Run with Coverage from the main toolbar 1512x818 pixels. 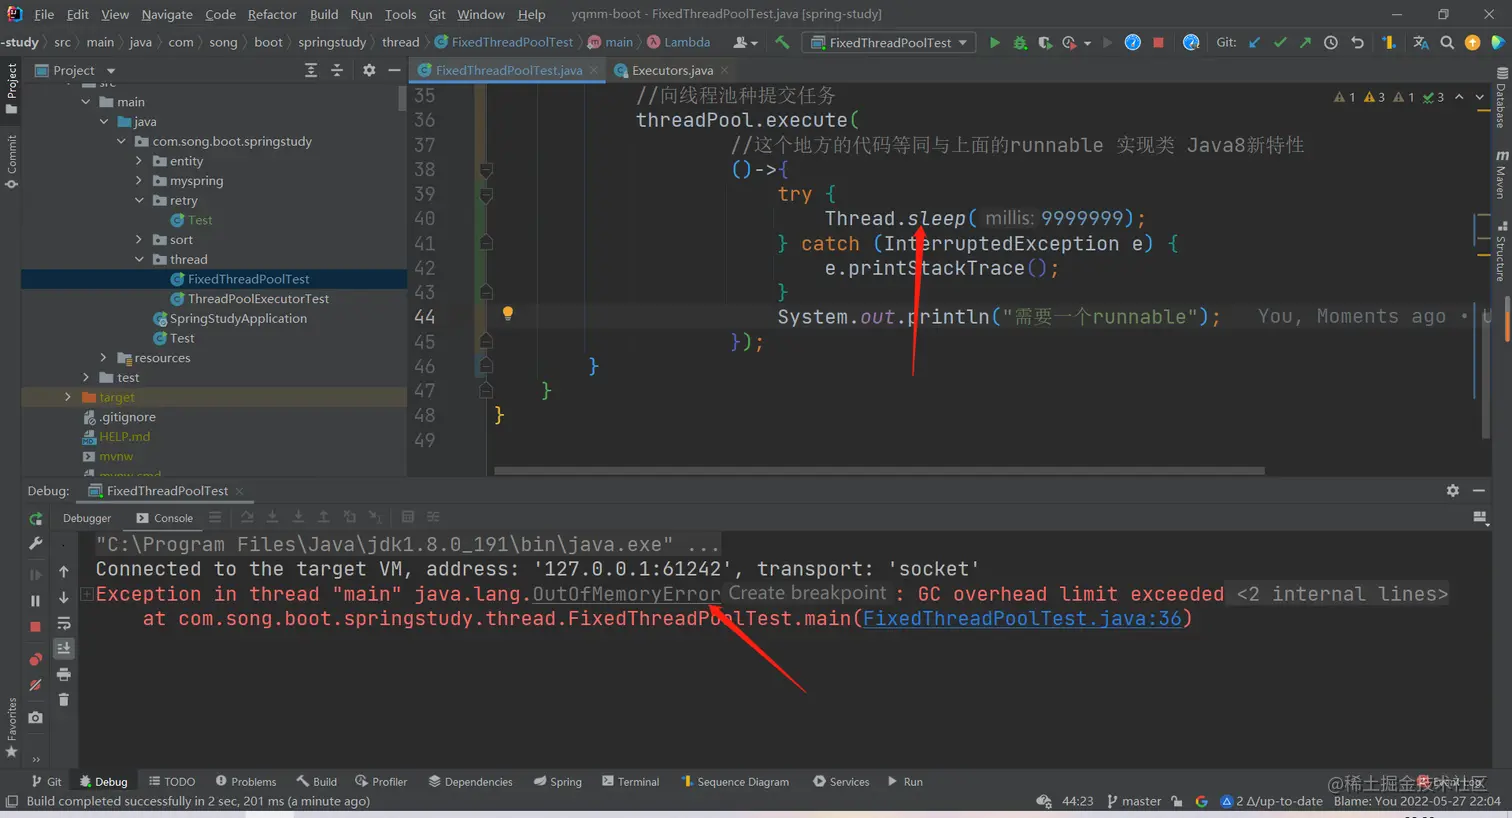(1045, 43)
